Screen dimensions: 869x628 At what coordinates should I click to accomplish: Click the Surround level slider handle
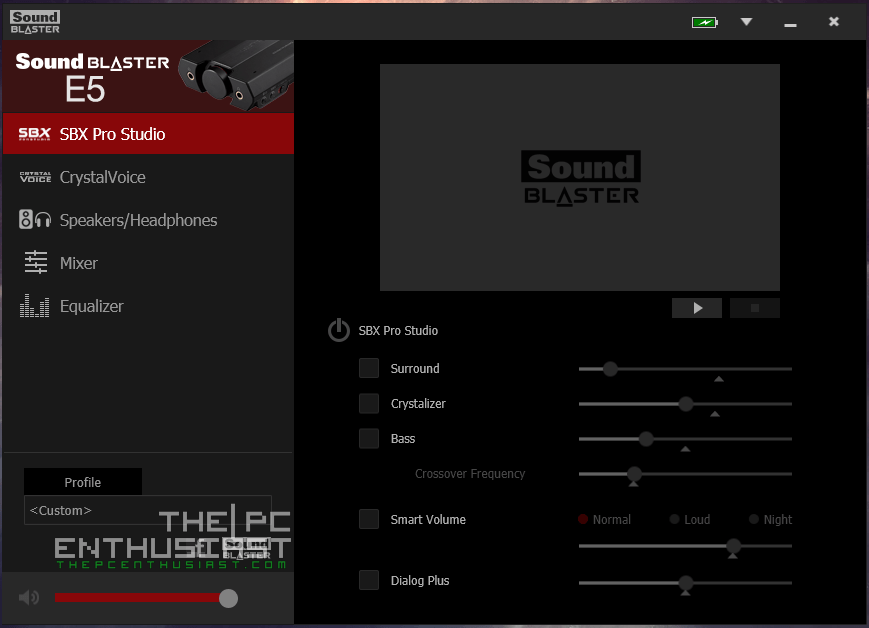point(610,369)
